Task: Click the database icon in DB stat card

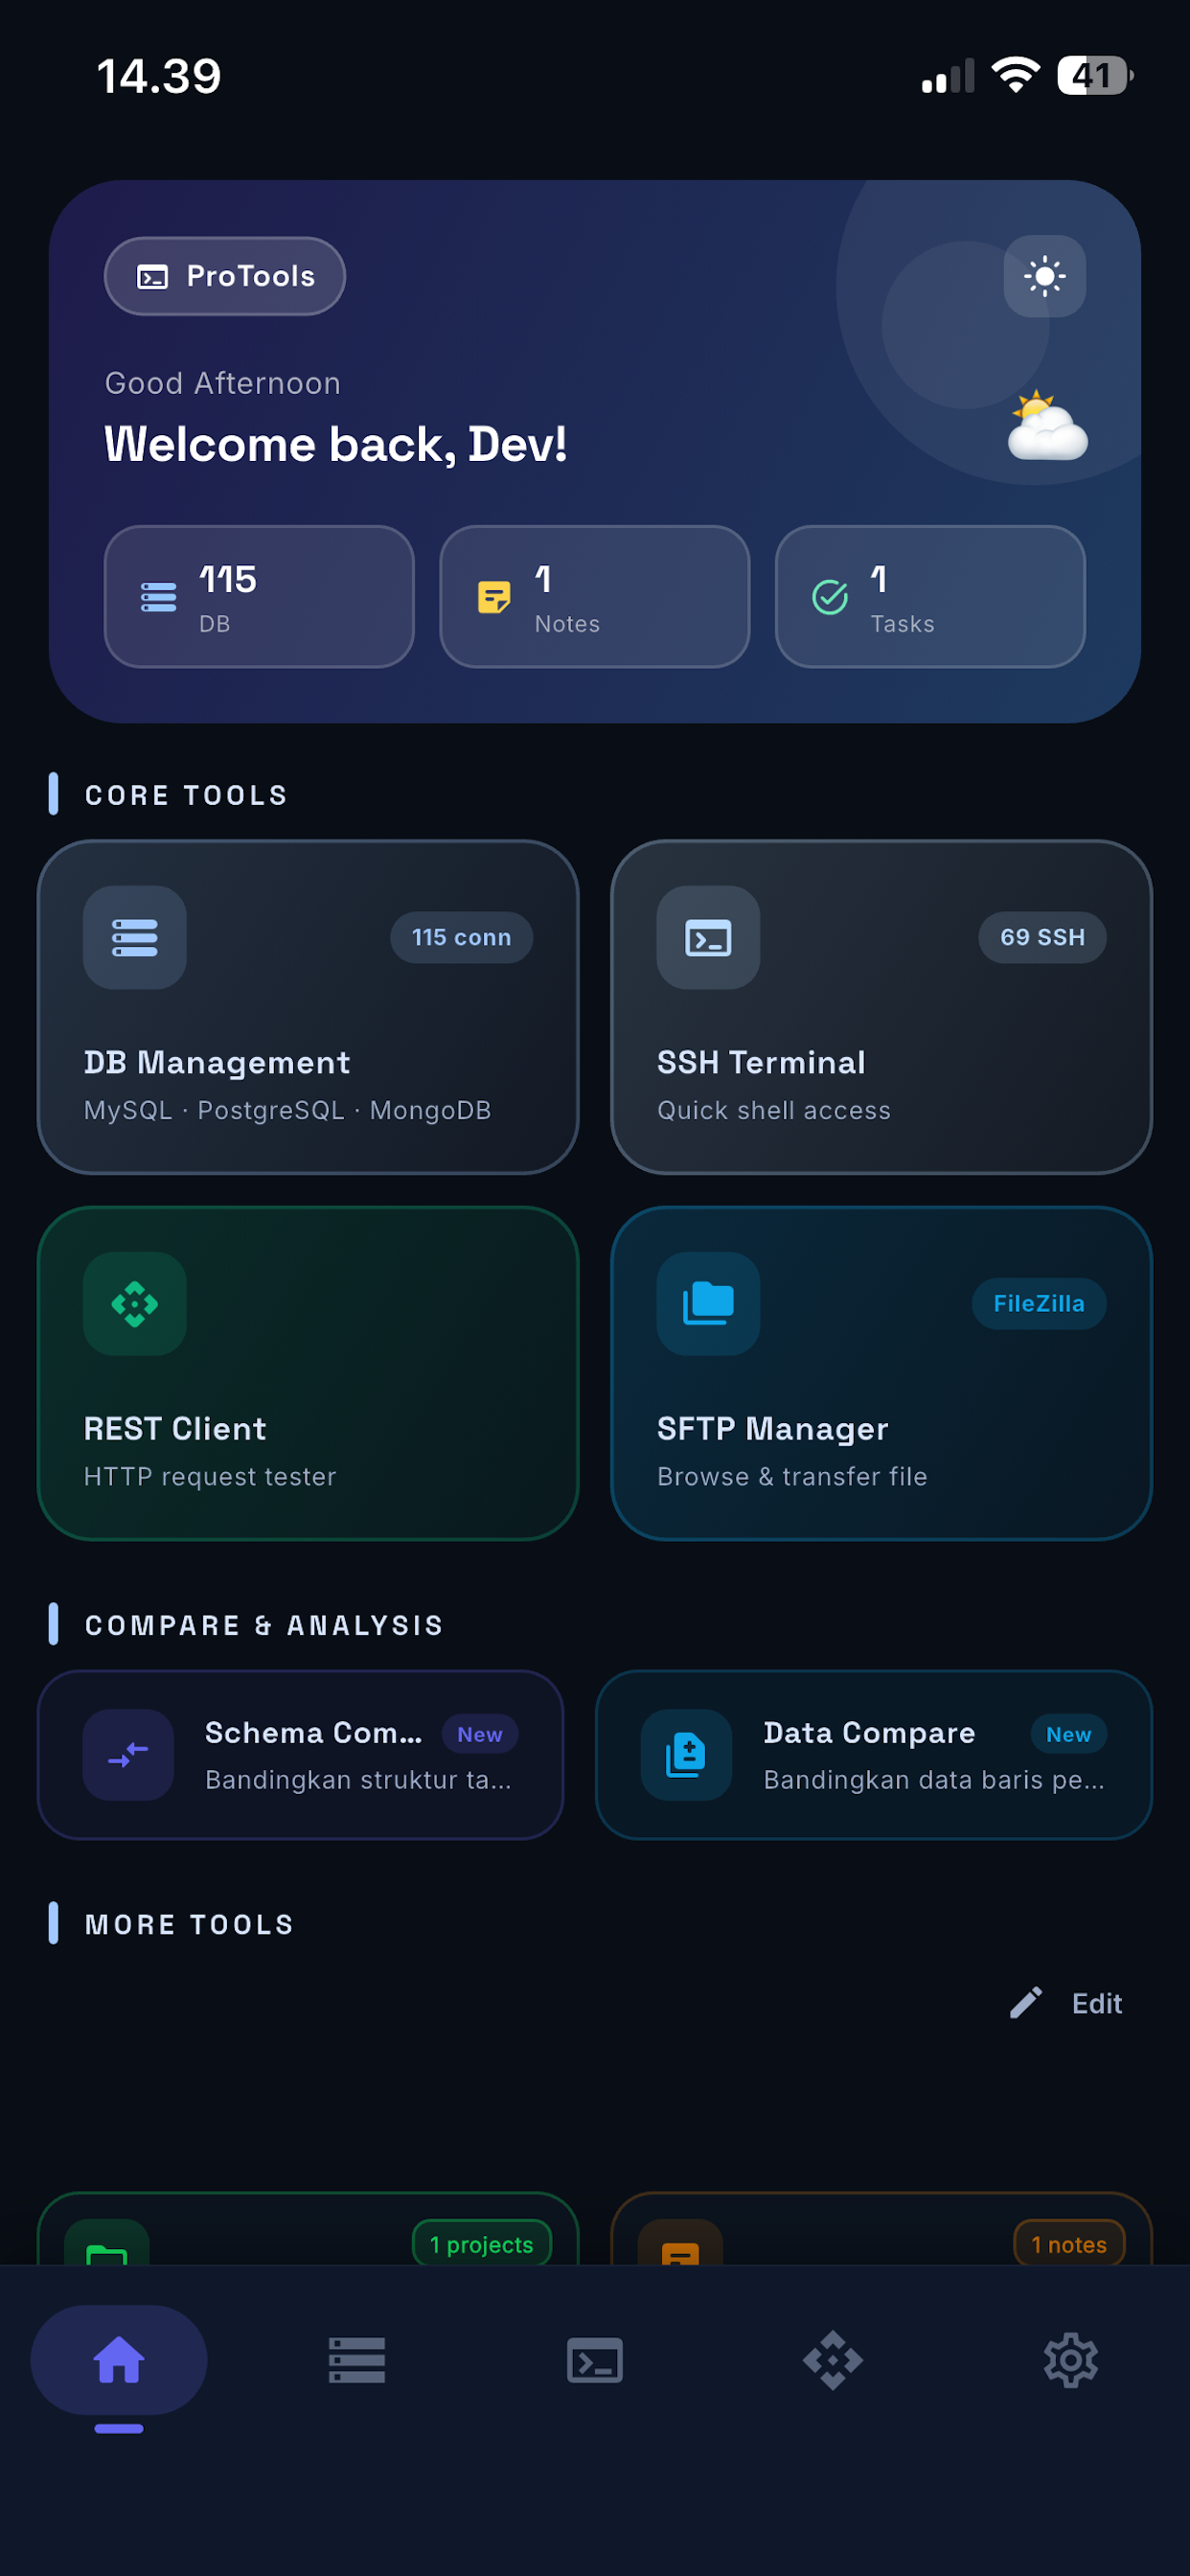Action: tap(159, 597)
